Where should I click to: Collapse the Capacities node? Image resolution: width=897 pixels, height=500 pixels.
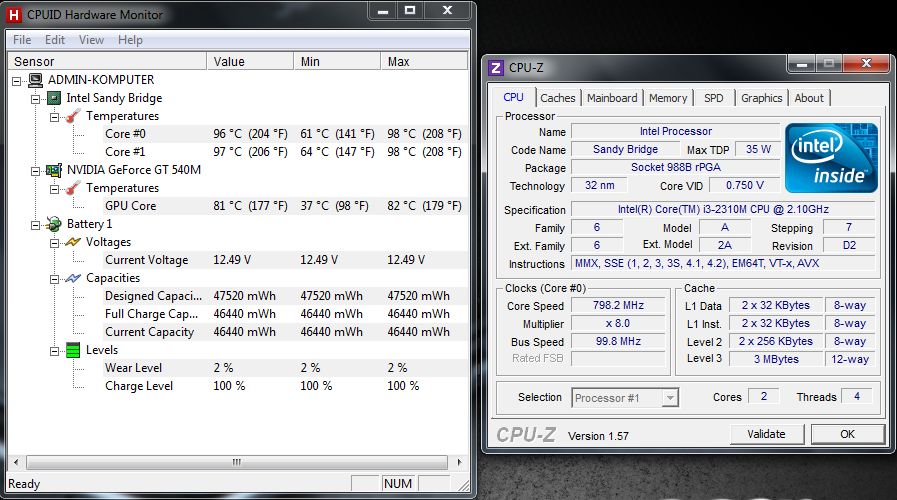54,279
